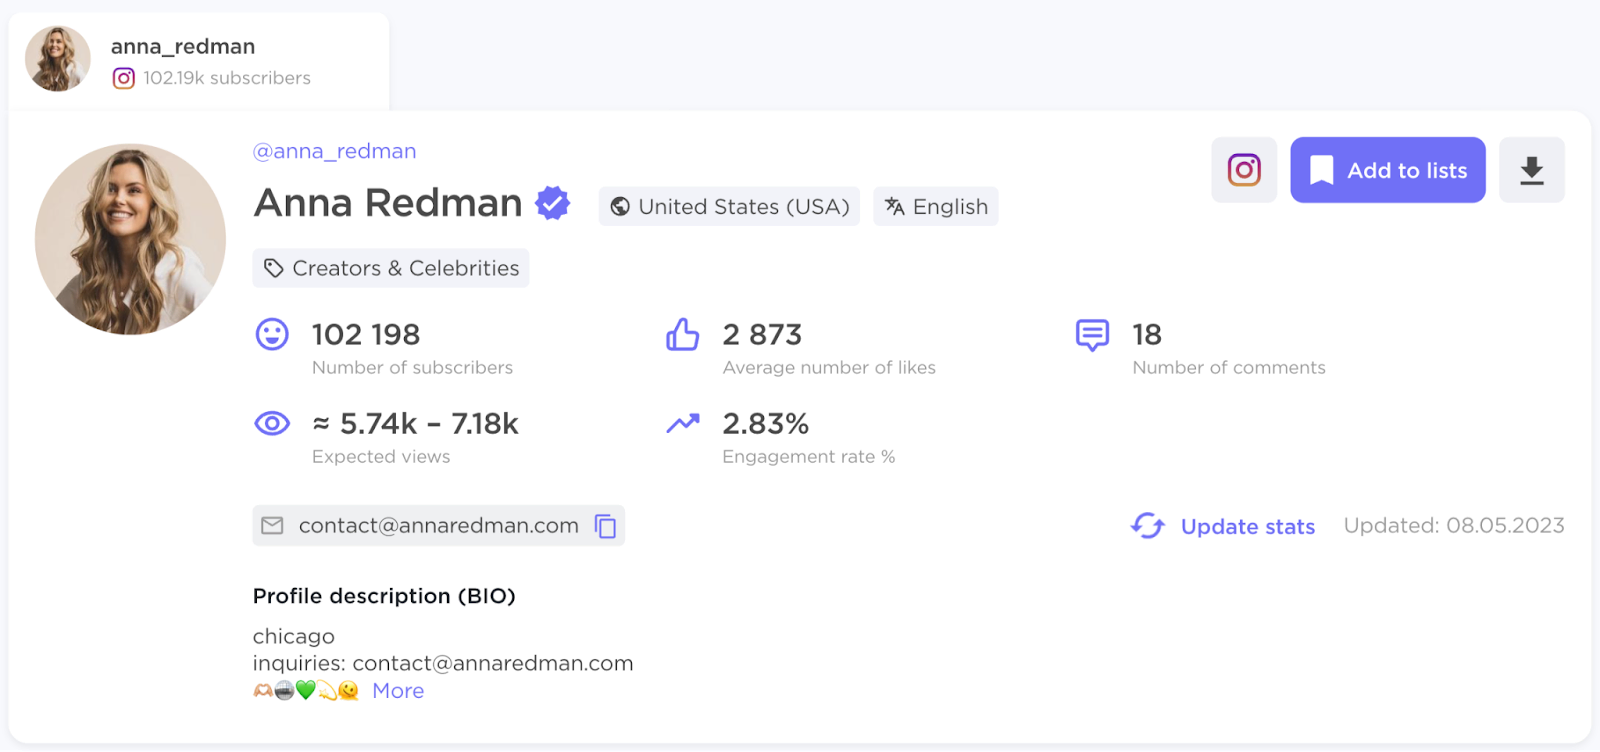The width and height of the screenshot is (1600, 752).
Task: Click the tag icon beside Creators & Celebrities
Action: click(273, 268)
